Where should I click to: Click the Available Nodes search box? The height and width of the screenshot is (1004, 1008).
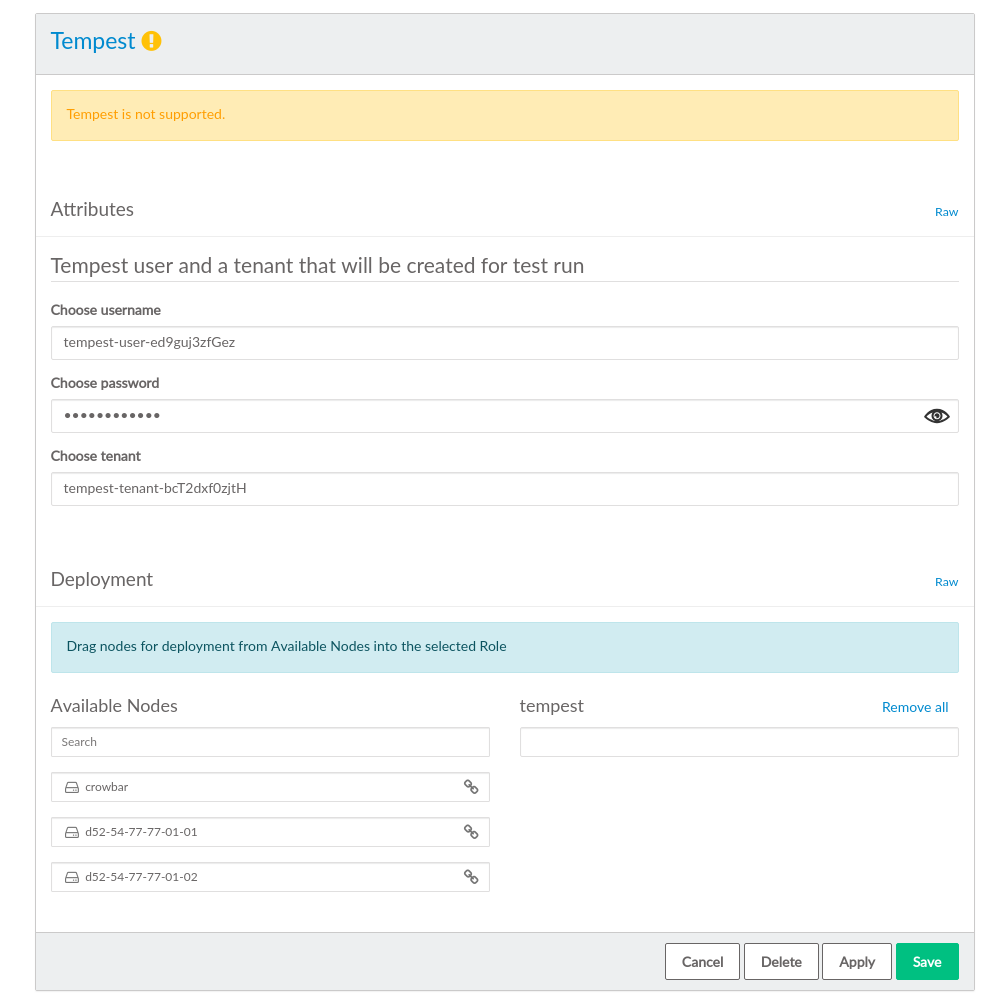pyautogui.click(x=270, y=742)
